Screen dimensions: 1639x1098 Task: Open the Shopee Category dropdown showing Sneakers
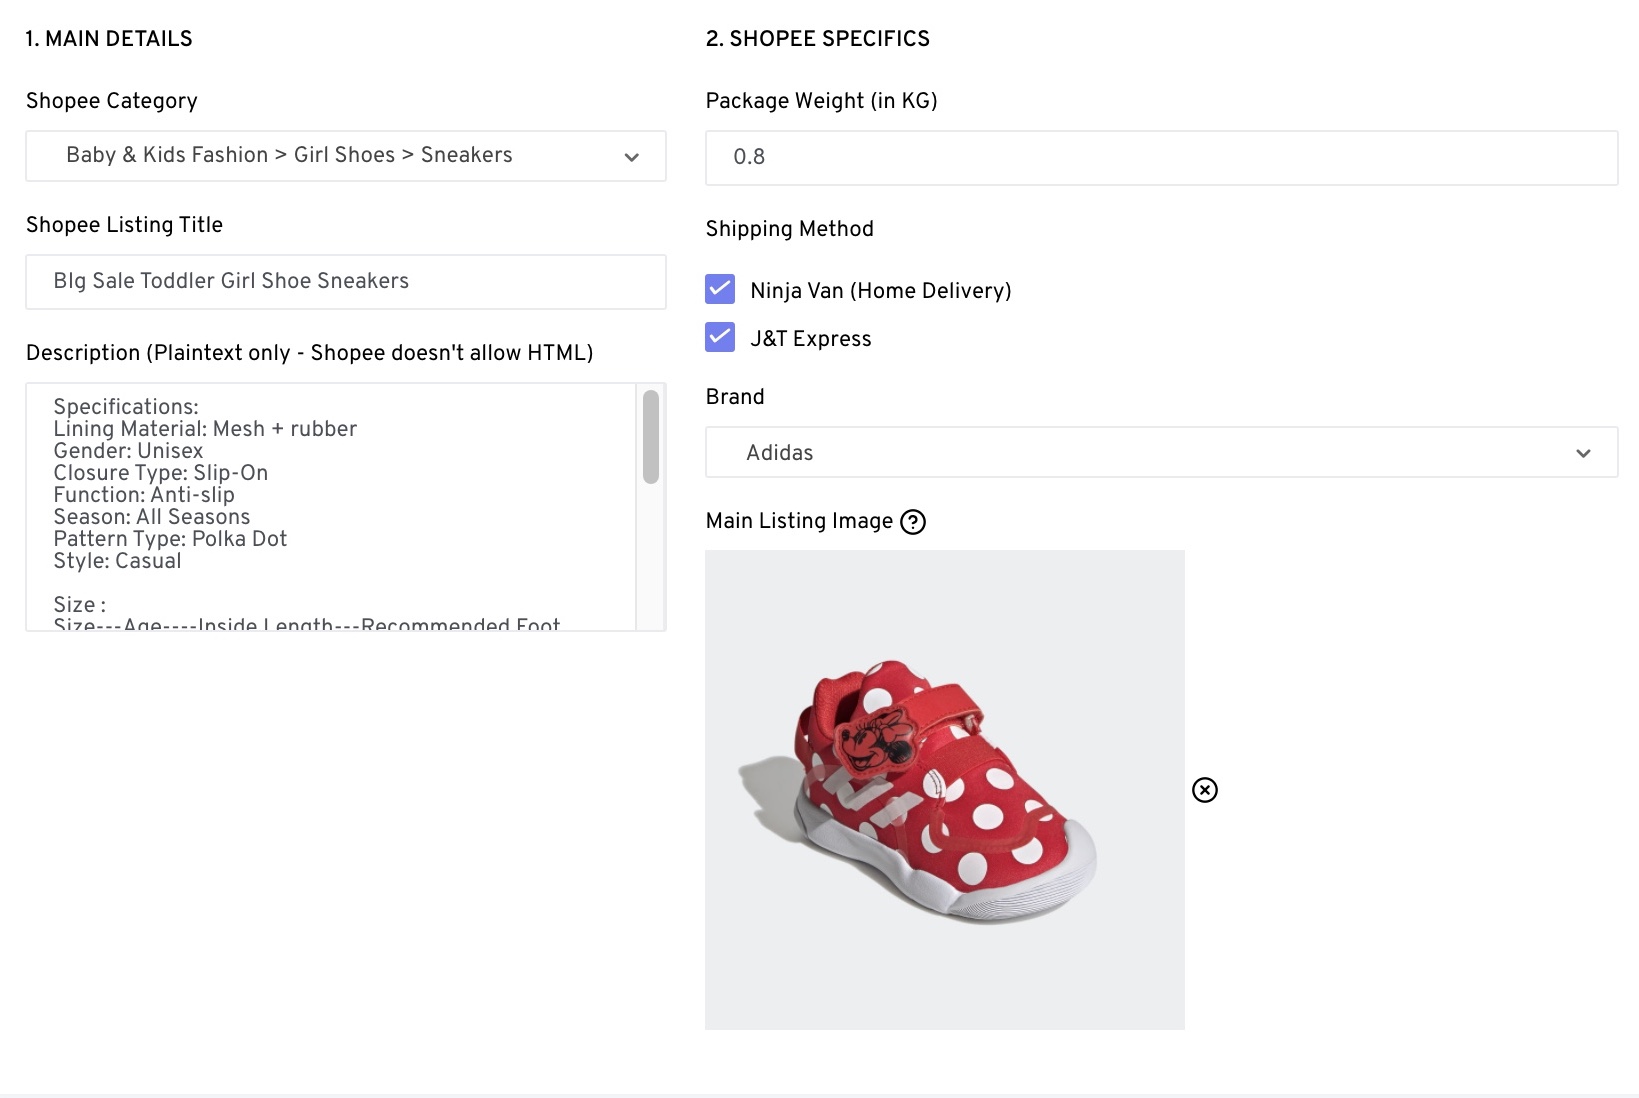tap(345, 156)
